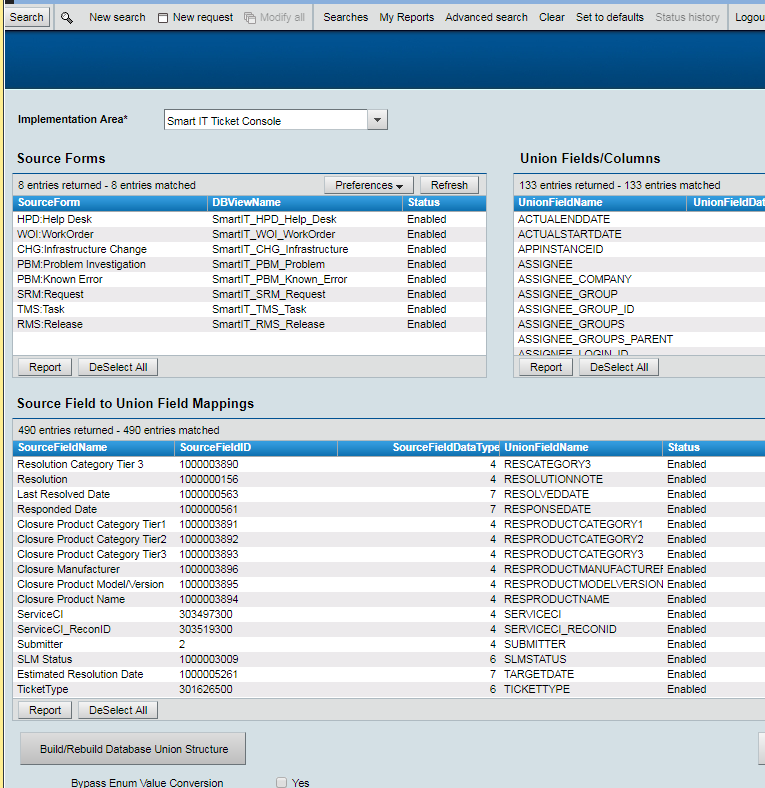Select ASSIGNEE_GROUP_ID union field
Screen dimensions: 765x788
point(639,309)
